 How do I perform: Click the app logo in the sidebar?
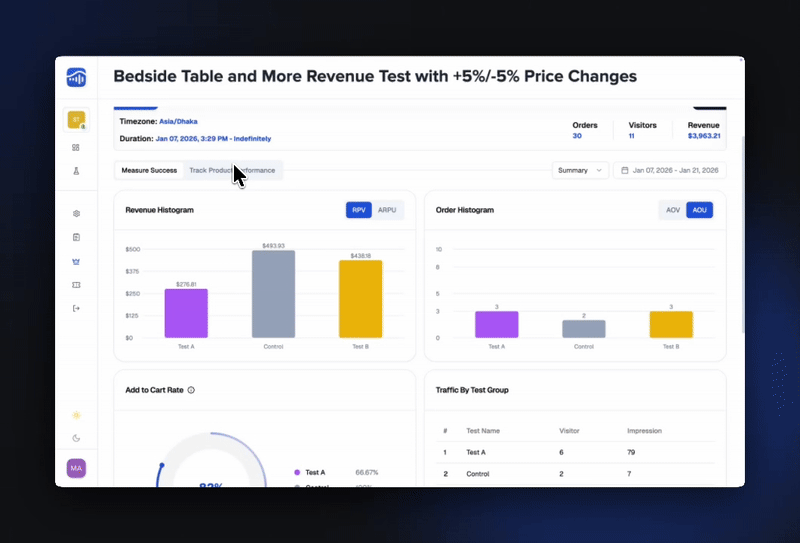tap(76, 77)
